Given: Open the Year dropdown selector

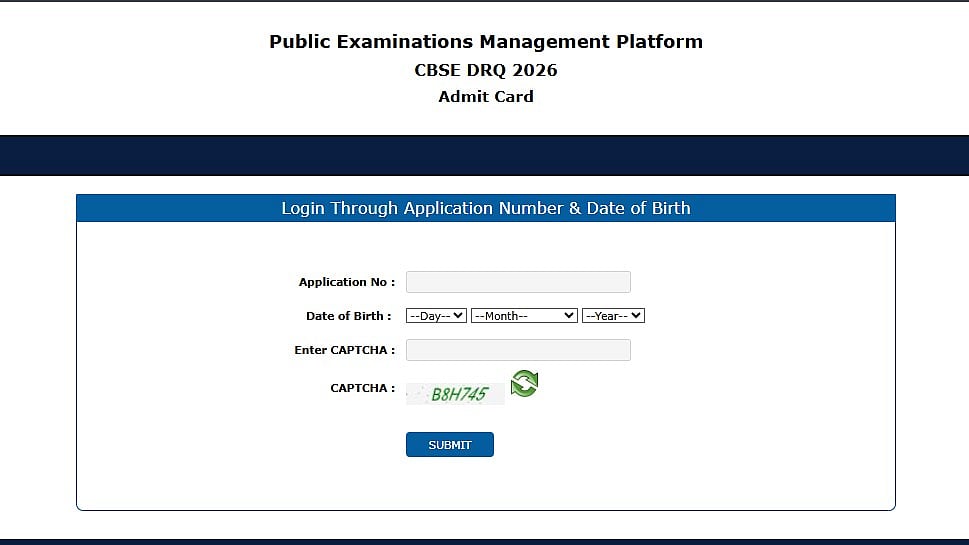Looking at the screenshot, I should tap(613, 316).
